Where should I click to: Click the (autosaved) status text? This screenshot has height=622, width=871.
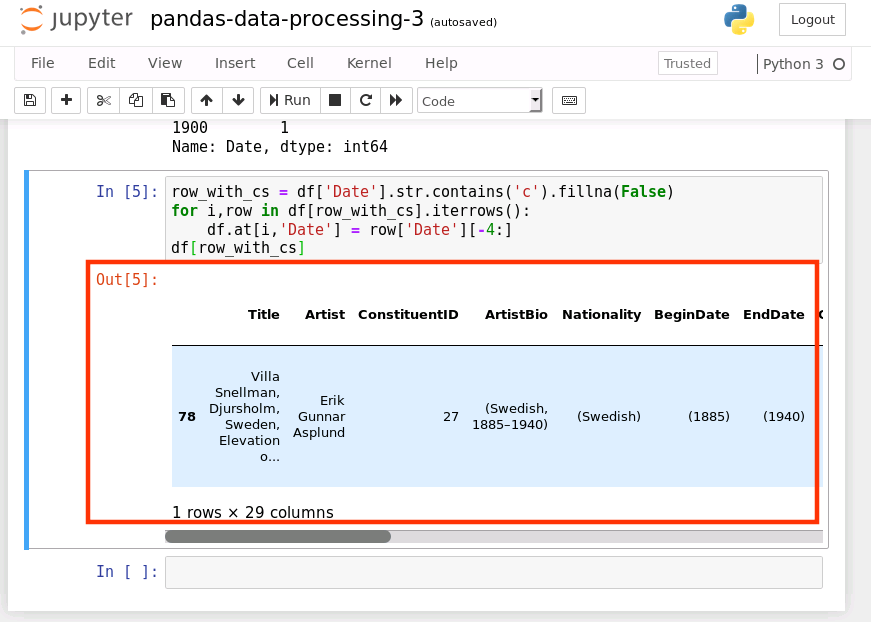(x=463, y=22)
